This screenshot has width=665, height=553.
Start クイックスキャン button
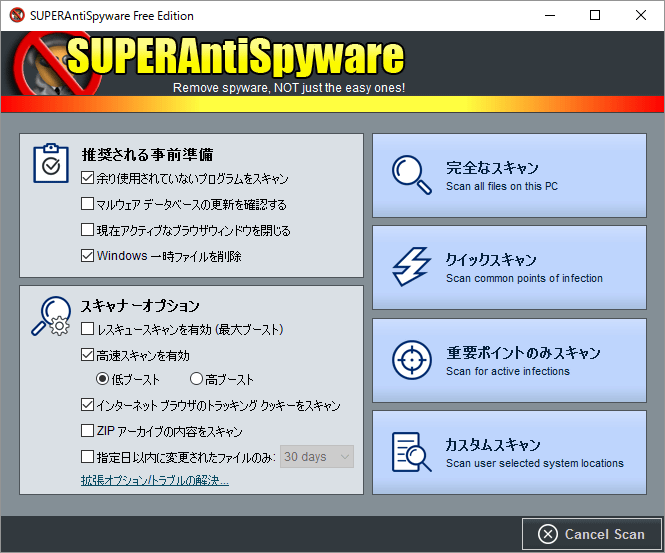coord(509,268)
